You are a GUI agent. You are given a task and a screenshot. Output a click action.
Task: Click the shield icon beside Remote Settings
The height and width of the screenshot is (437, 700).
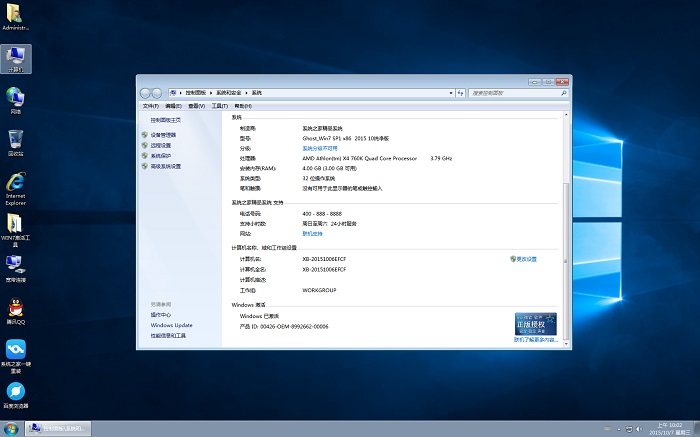145,145
